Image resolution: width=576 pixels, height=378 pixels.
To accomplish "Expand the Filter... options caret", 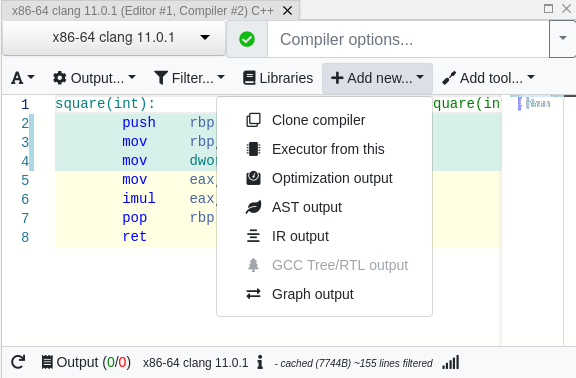I will (221, 77).
